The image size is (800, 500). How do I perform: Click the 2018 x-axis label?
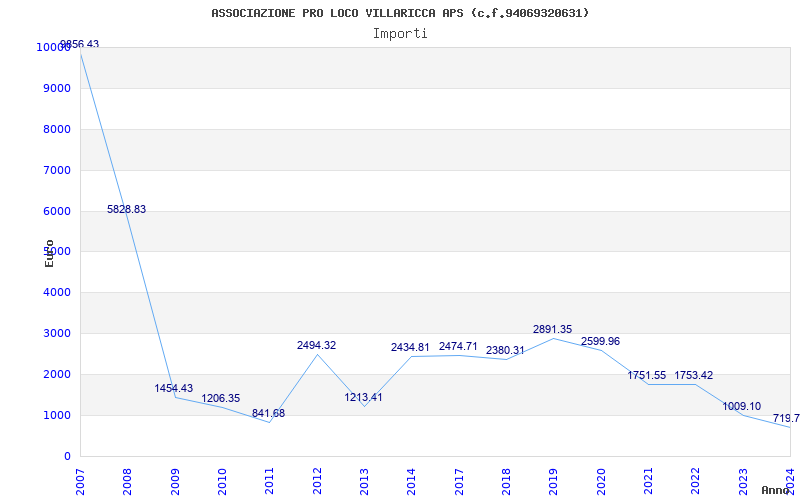pos(506,482)
